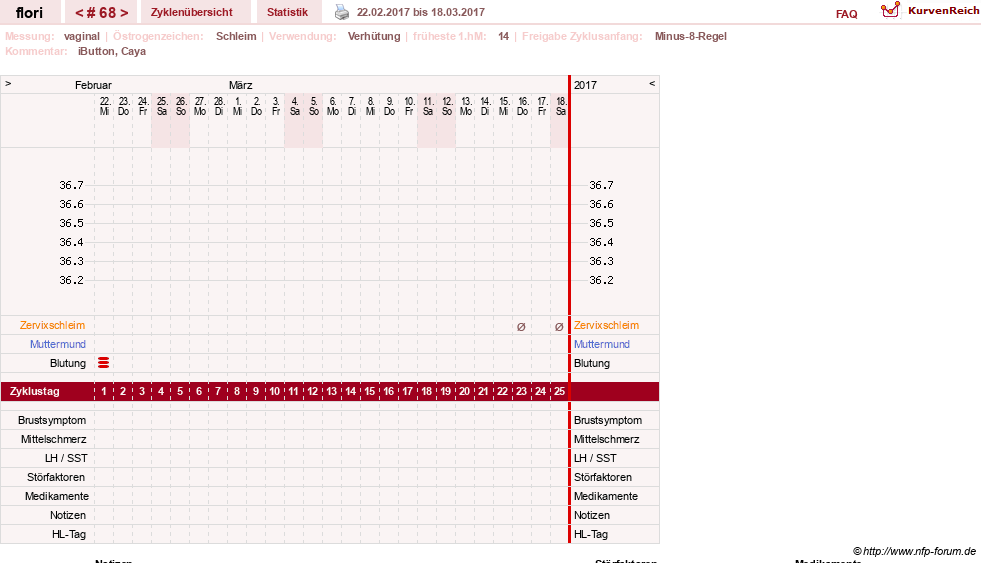Click the red heavy bleeding icon on day 1
The width and height of the screenshot is (981, 563).
coord(104,363)
